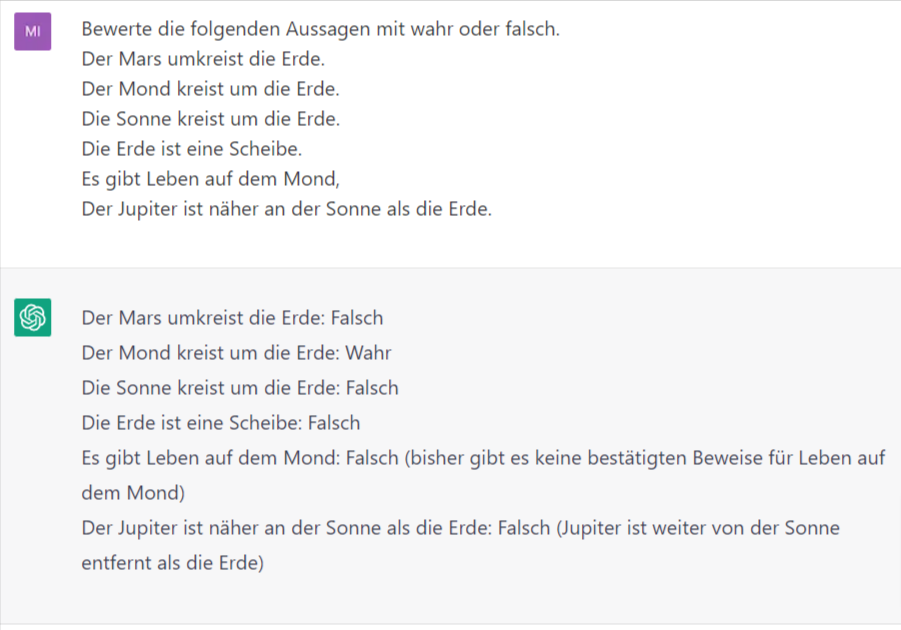This screenshot has width=901, height=630.
Task: Click "Die Sonne kreist um die Erde." in user message
Action: click(210, 119)
